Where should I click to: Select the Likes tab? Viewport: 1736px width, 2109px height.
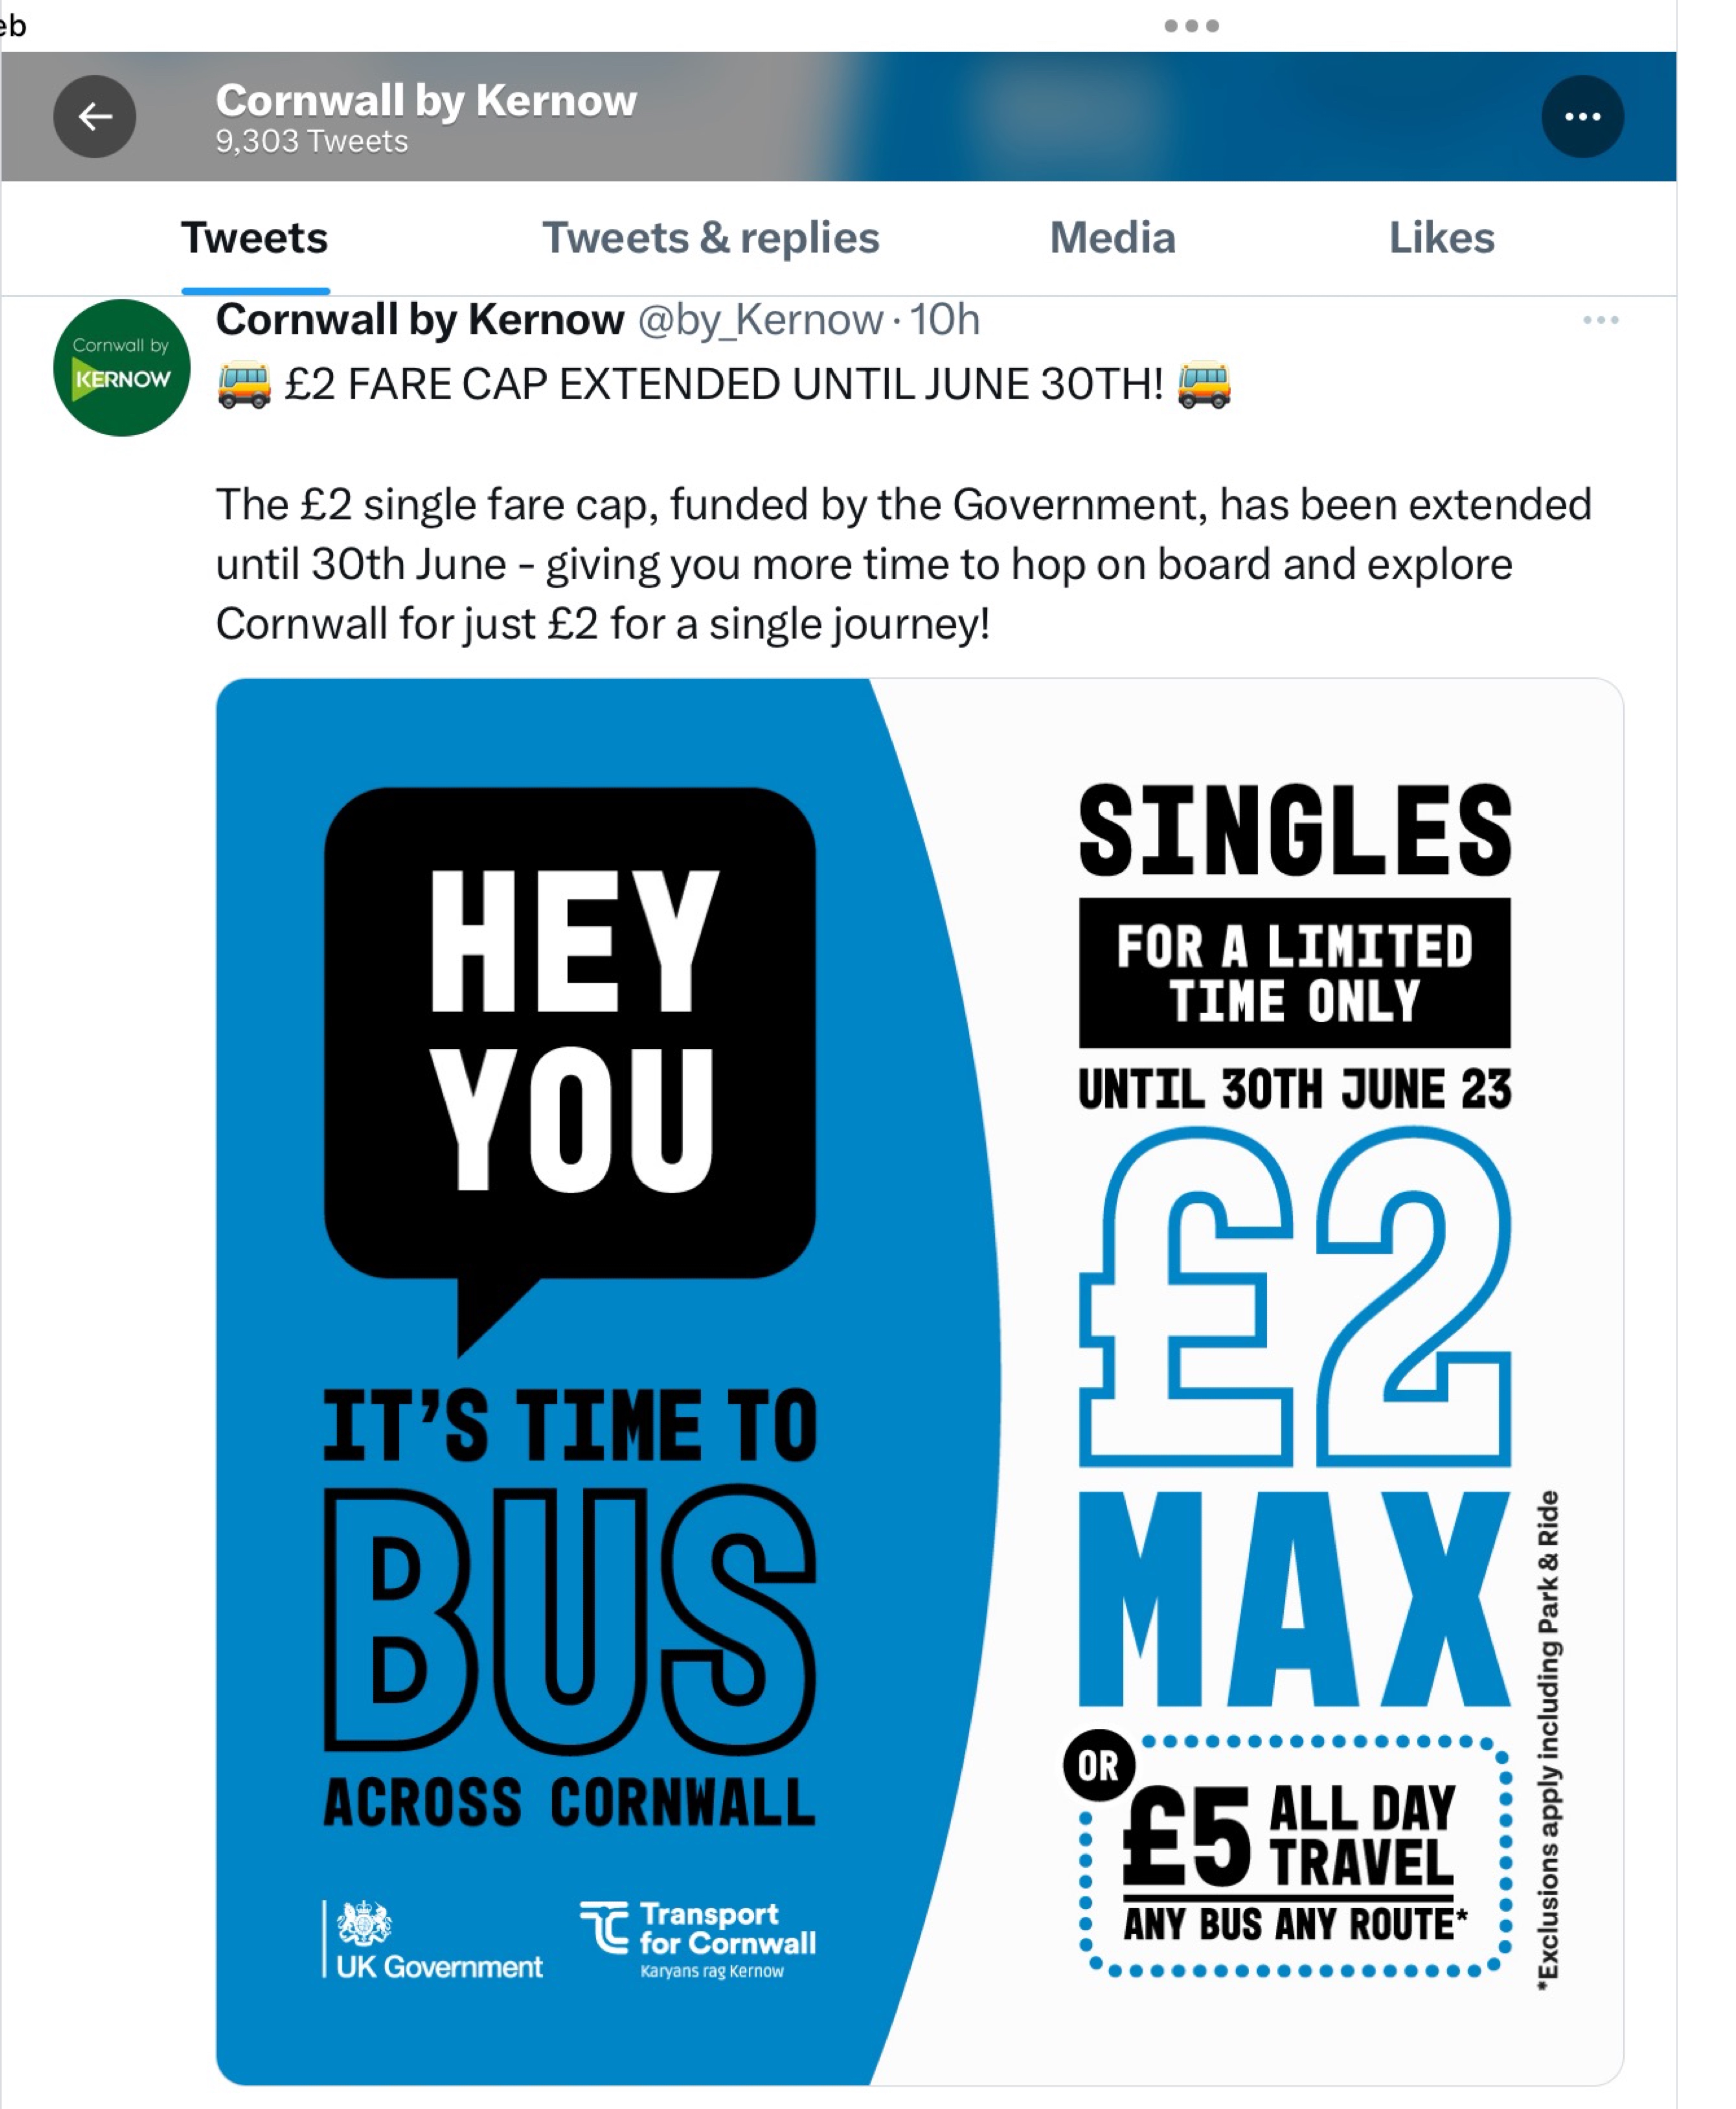1441,238
